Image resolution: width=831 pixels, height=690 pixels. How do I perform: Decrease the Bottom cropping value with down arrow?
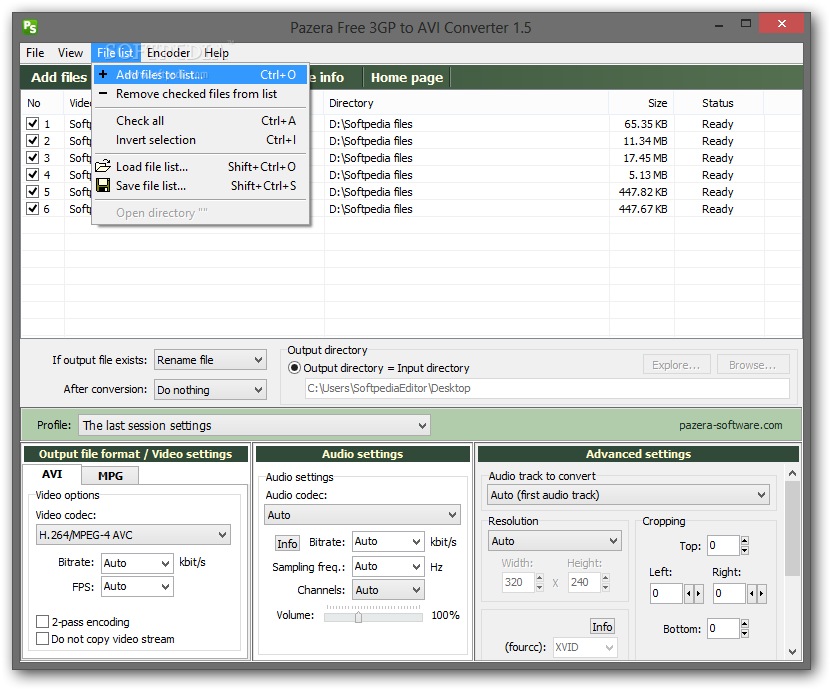[745, 633]
